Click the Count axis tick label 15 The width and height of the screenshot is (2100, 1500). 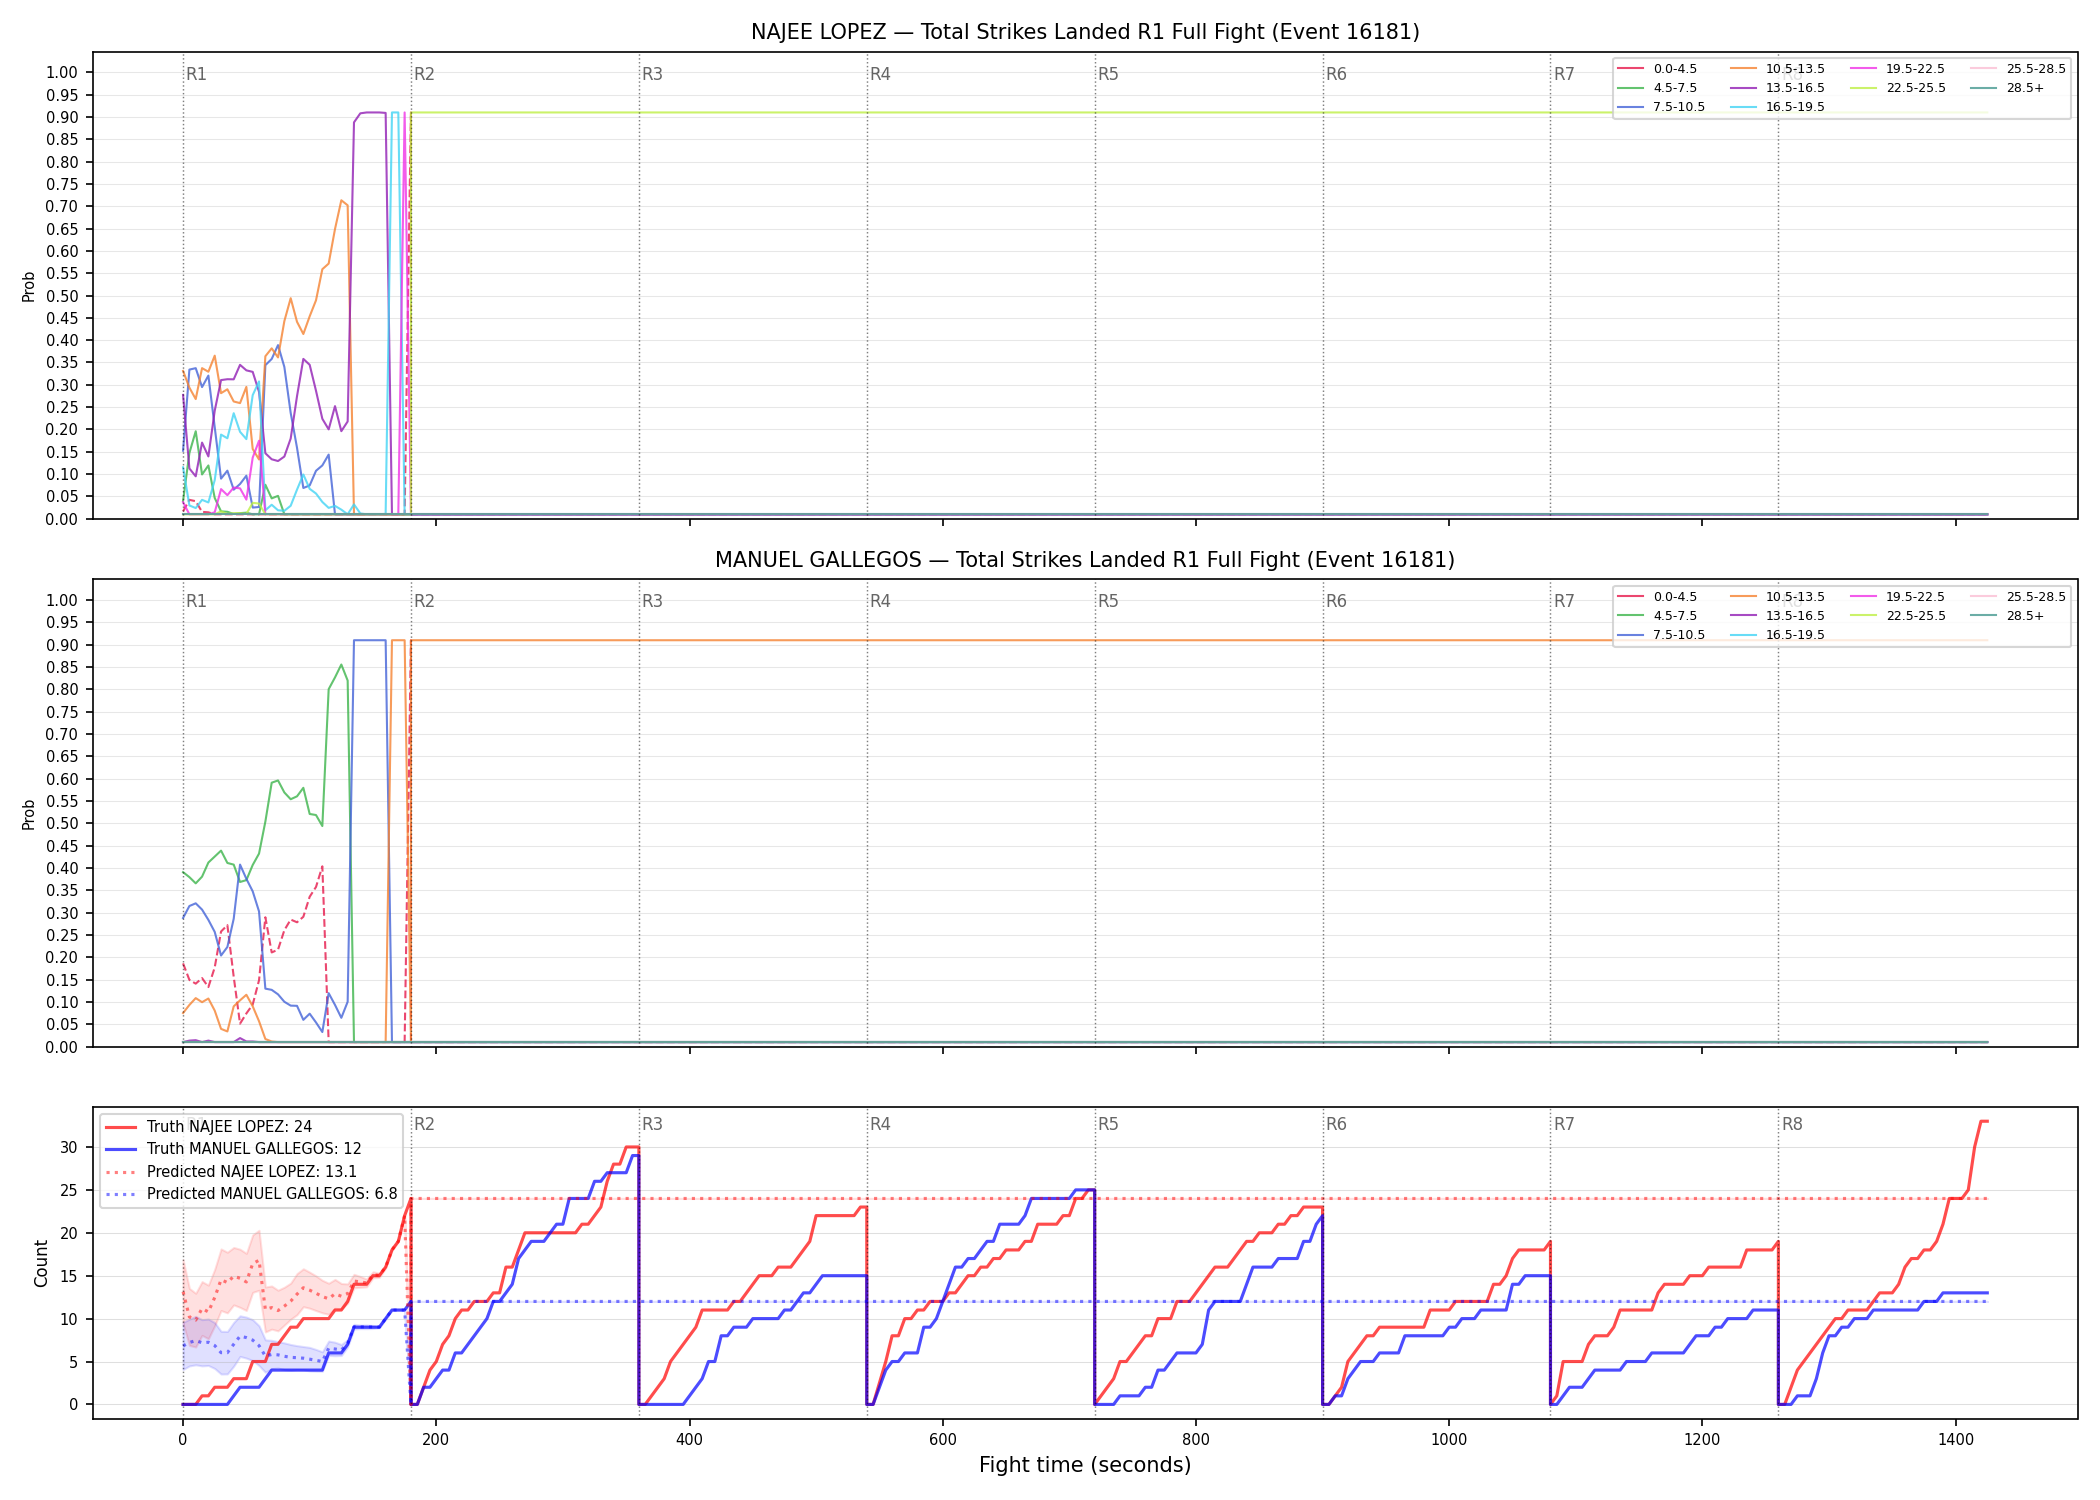(68, 1276)
